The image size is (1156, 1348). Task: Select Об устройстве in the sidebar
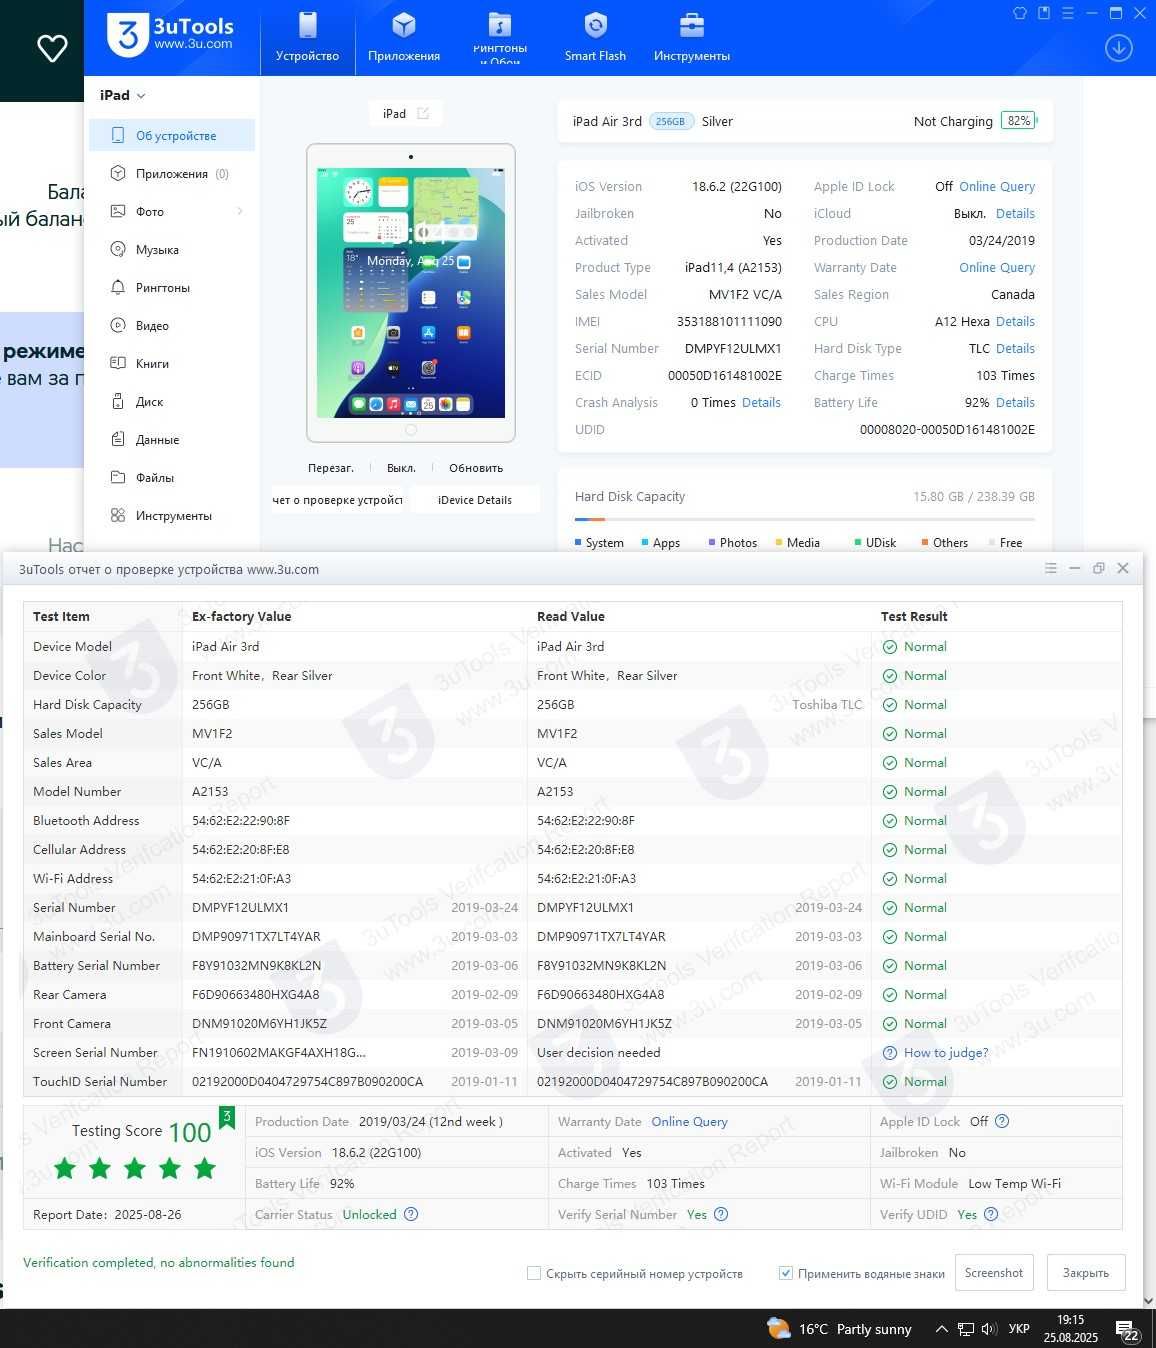coord(172,135)
